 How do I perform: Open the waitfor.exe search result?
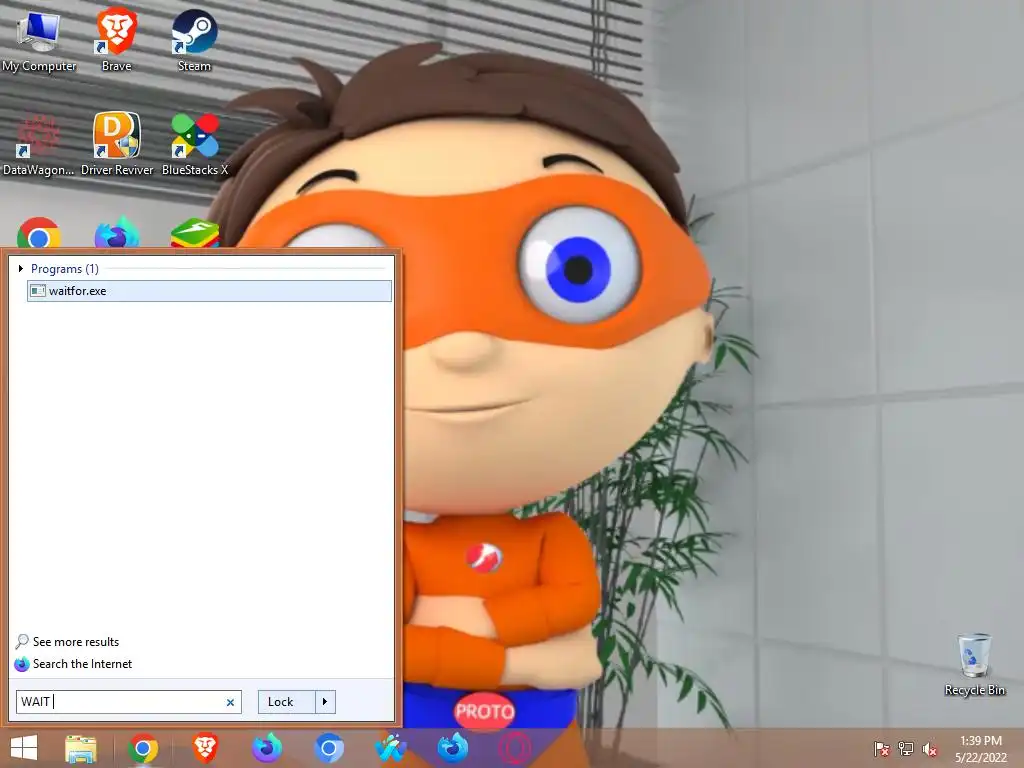pos(210,291)
